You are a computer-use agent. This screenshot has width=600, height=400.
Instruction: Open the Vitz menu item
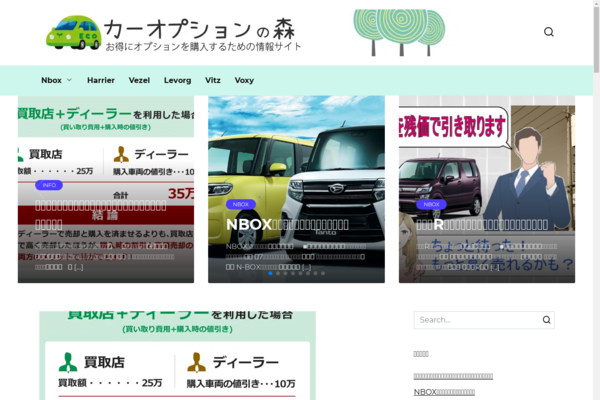pyautogui.click(x=213, y=80)
